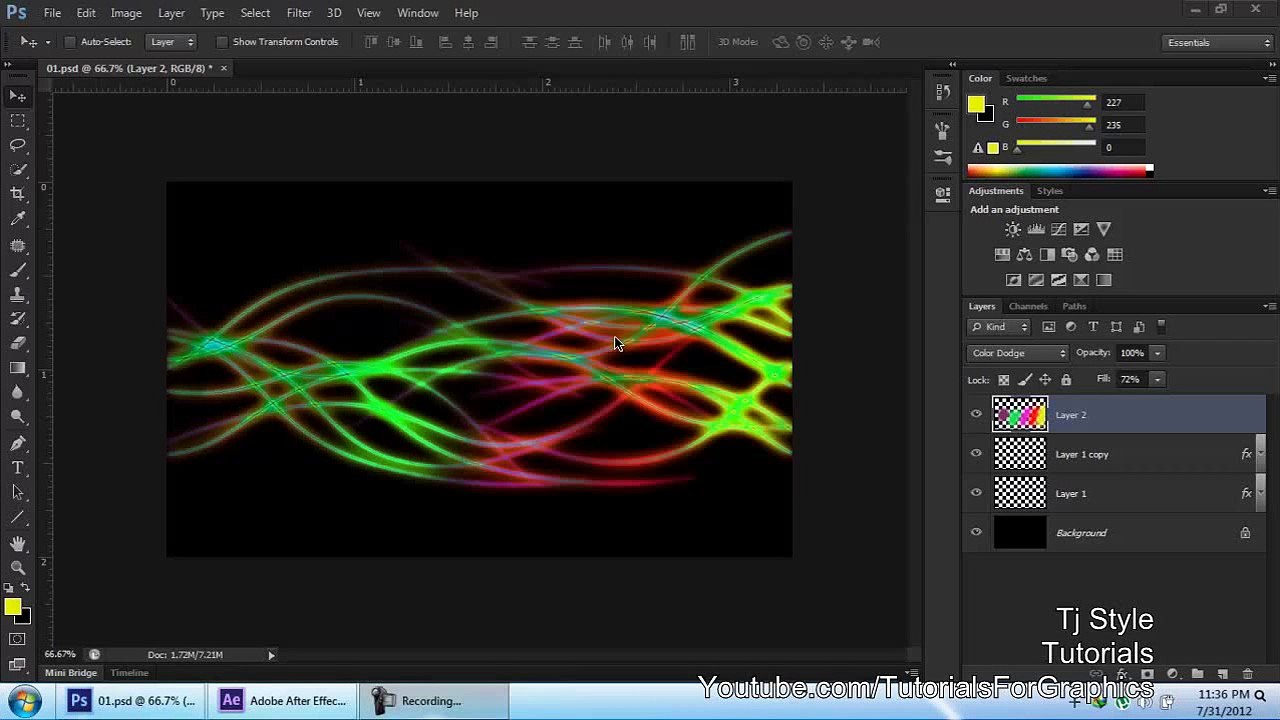Open the Auto-Select Layer dropdown
Image resolution: width=1280 pixels, height=720 pixels.
(172, 42)
